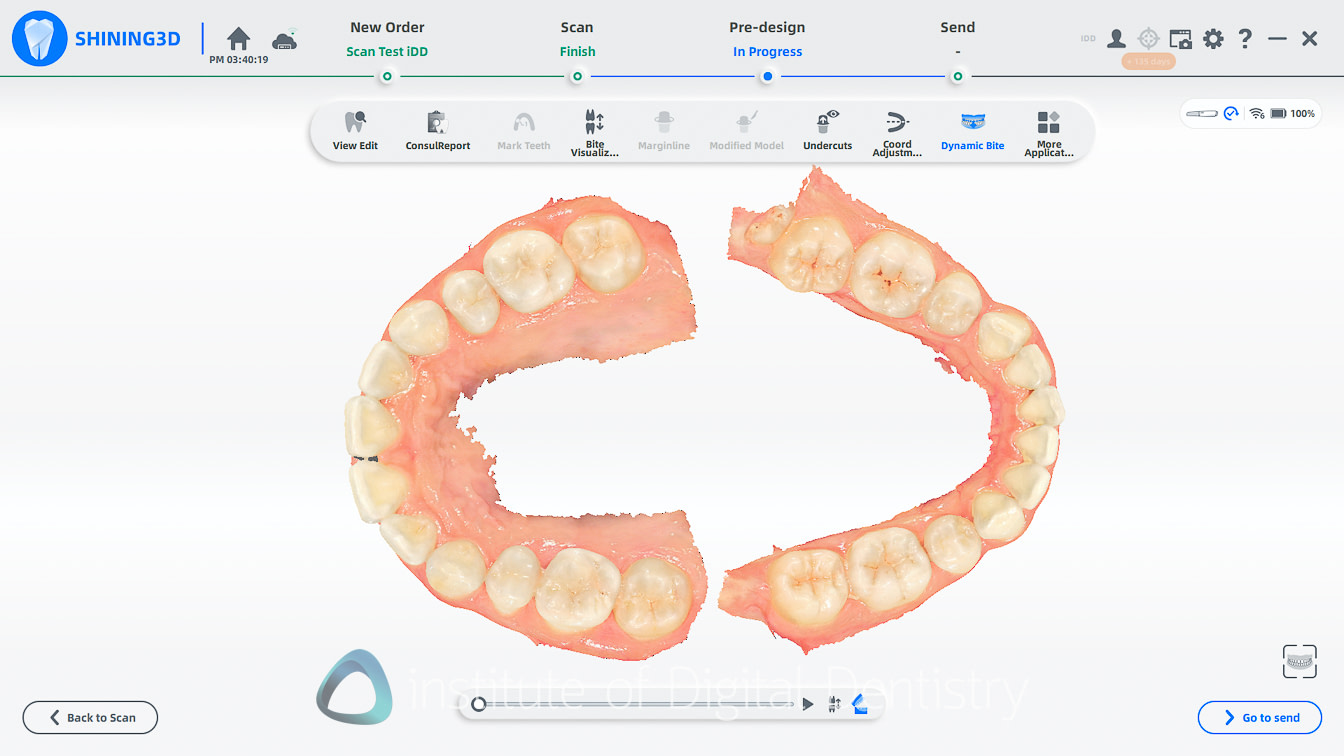This screenshot has width=1344, height=756.
Task: Open the ConsulReport tool
Action: click(437, 131)
